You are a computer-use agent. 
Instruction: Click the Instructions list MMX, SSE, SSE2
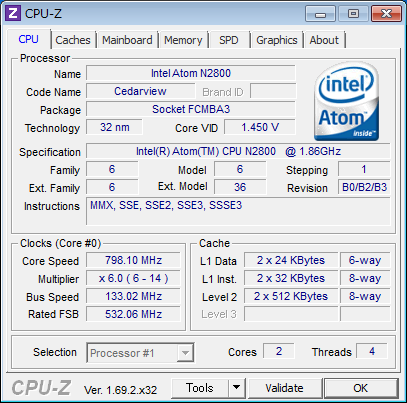click(x=238, y=211)
